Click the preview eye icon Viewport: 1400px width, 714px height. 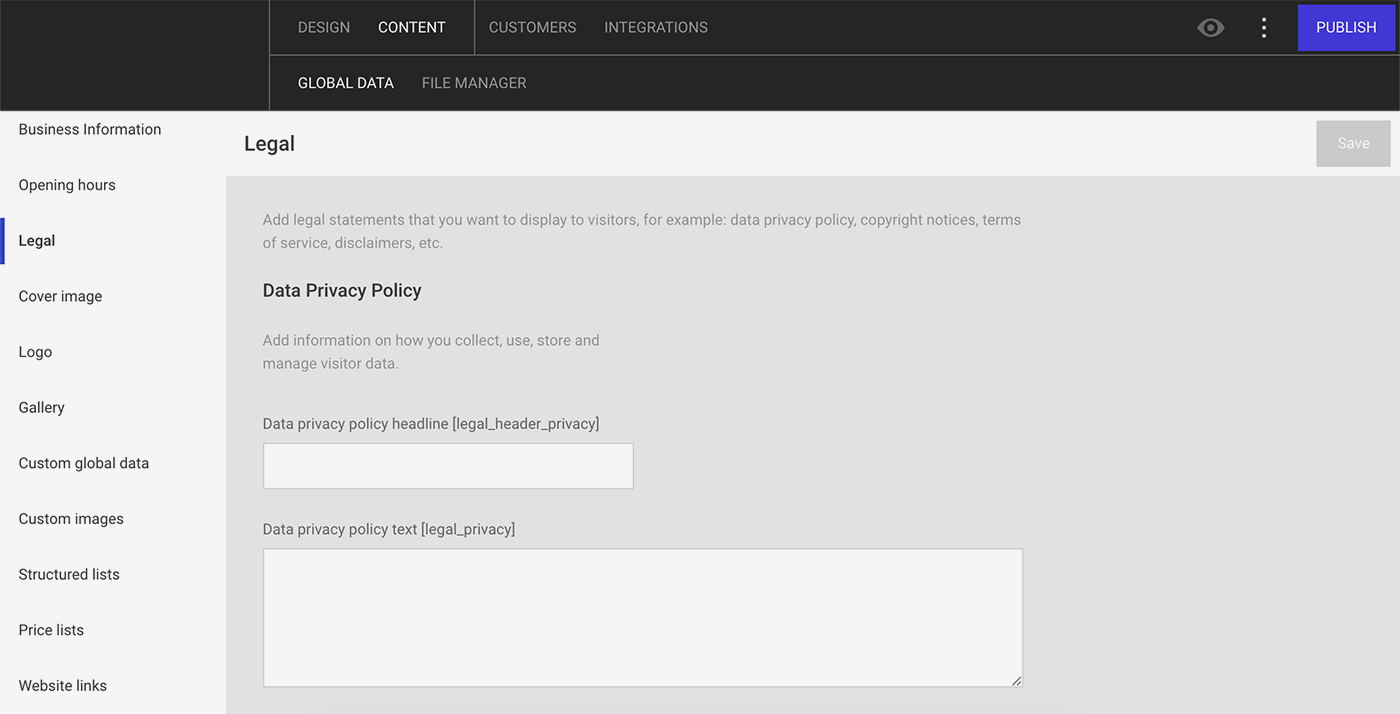coord(1210,28)
